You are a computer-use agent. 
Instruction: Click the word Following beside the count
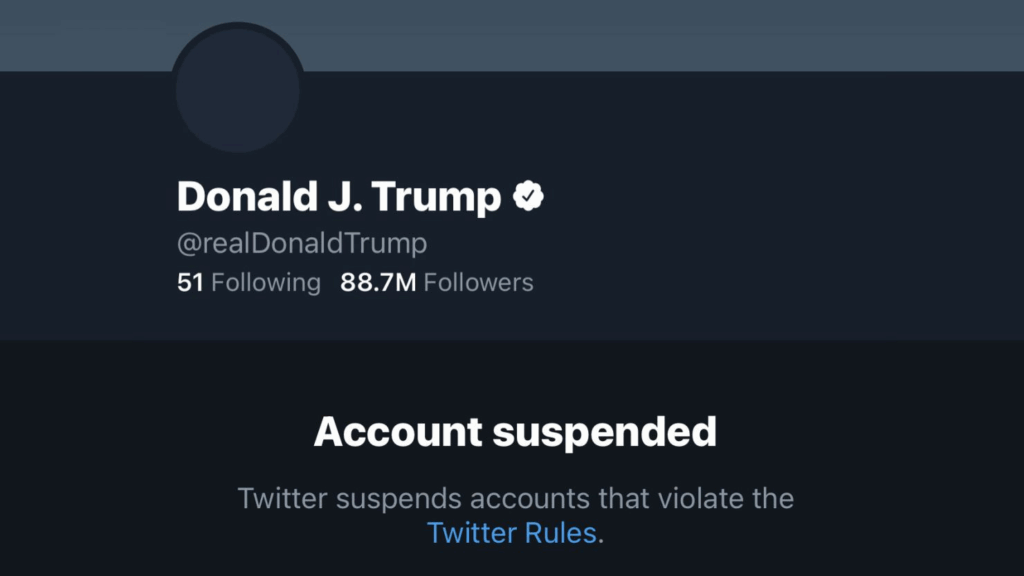point(265,282)
